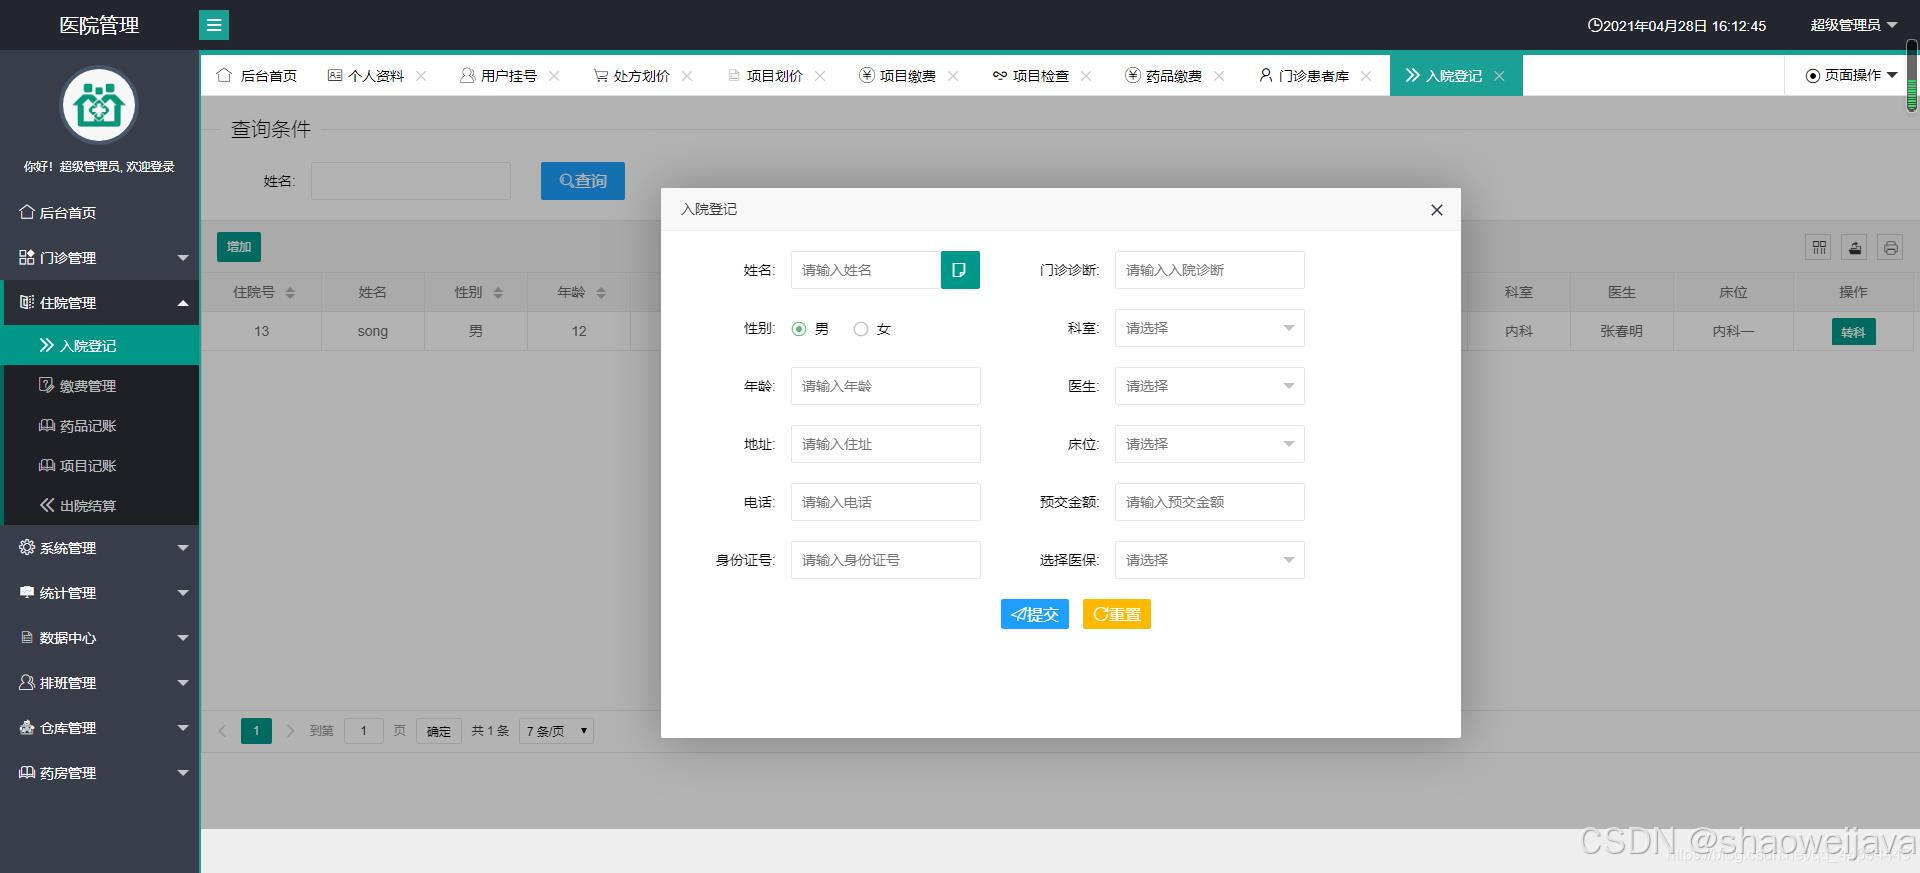Click the page jump number input

click(364, 731)
